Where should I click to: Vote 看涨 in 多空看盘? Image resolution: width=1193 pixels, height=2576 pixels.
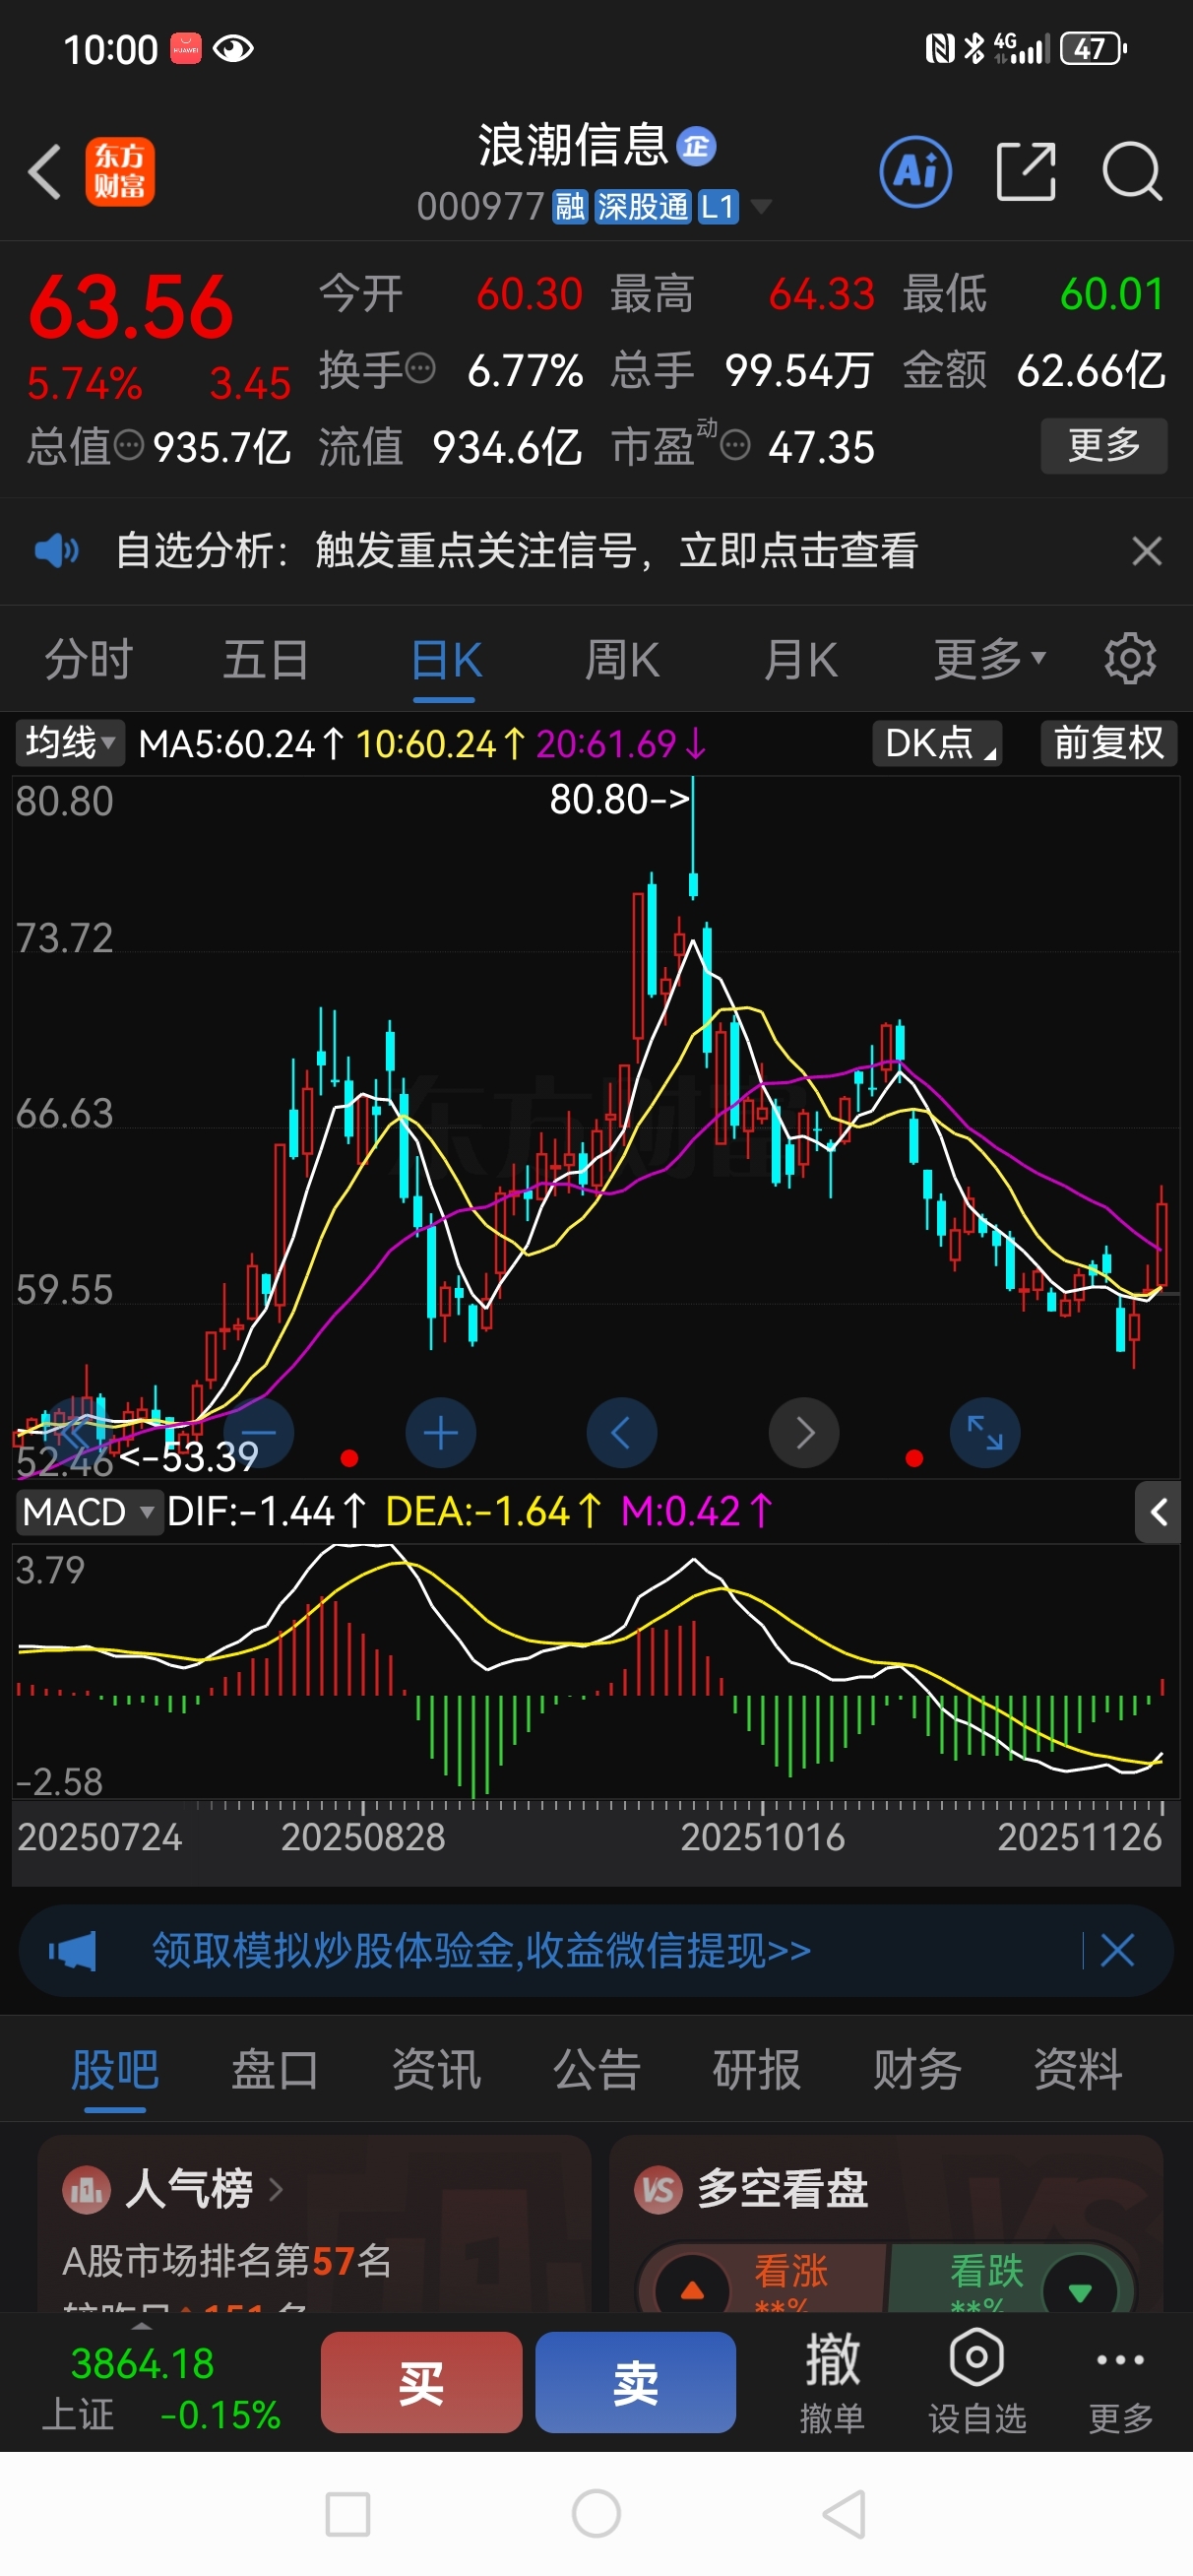762,2278
